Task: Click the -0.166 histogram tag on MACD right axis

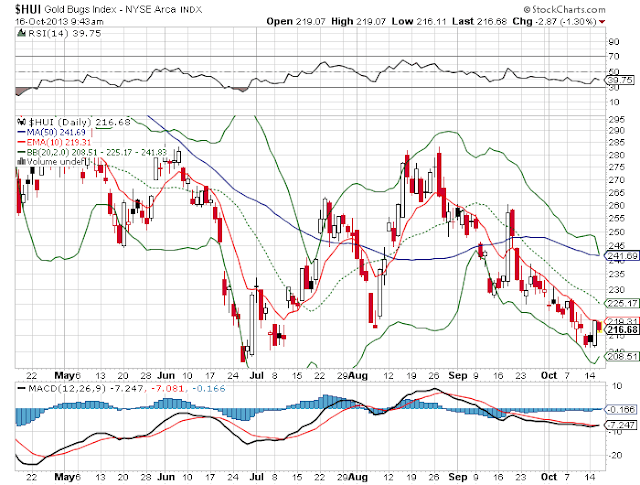Action: 621,409
